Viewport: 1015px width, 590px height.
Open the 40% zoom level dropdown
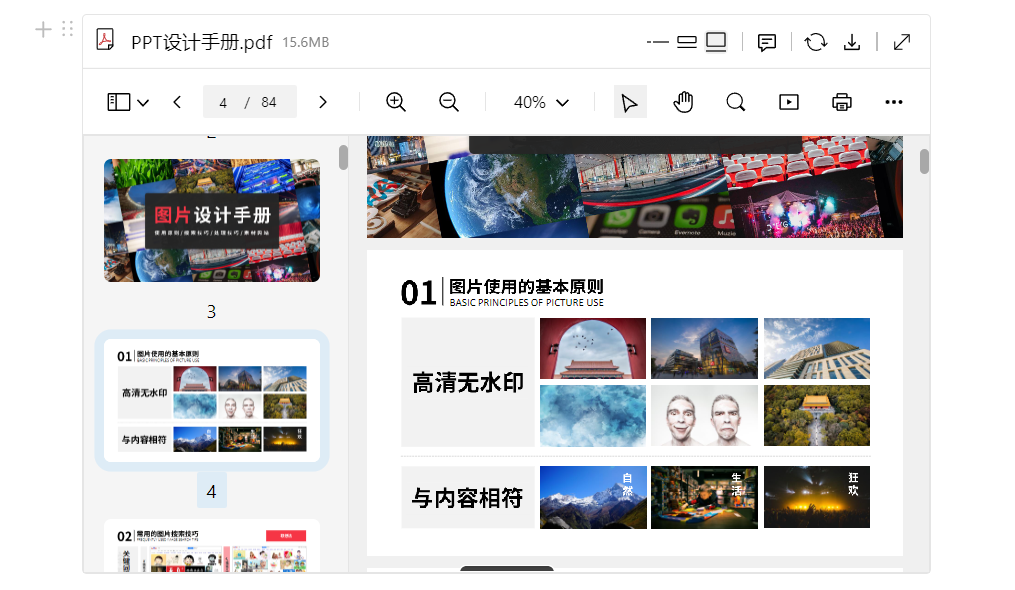pyautogui.click(x=541, y=101)
